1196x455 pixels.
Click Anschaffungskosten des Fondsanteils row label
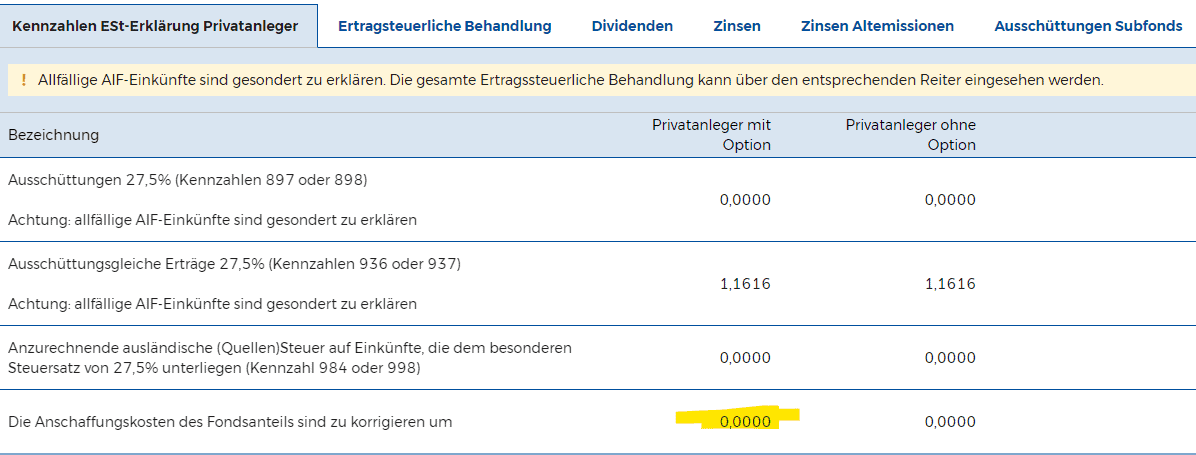(230, 421)
